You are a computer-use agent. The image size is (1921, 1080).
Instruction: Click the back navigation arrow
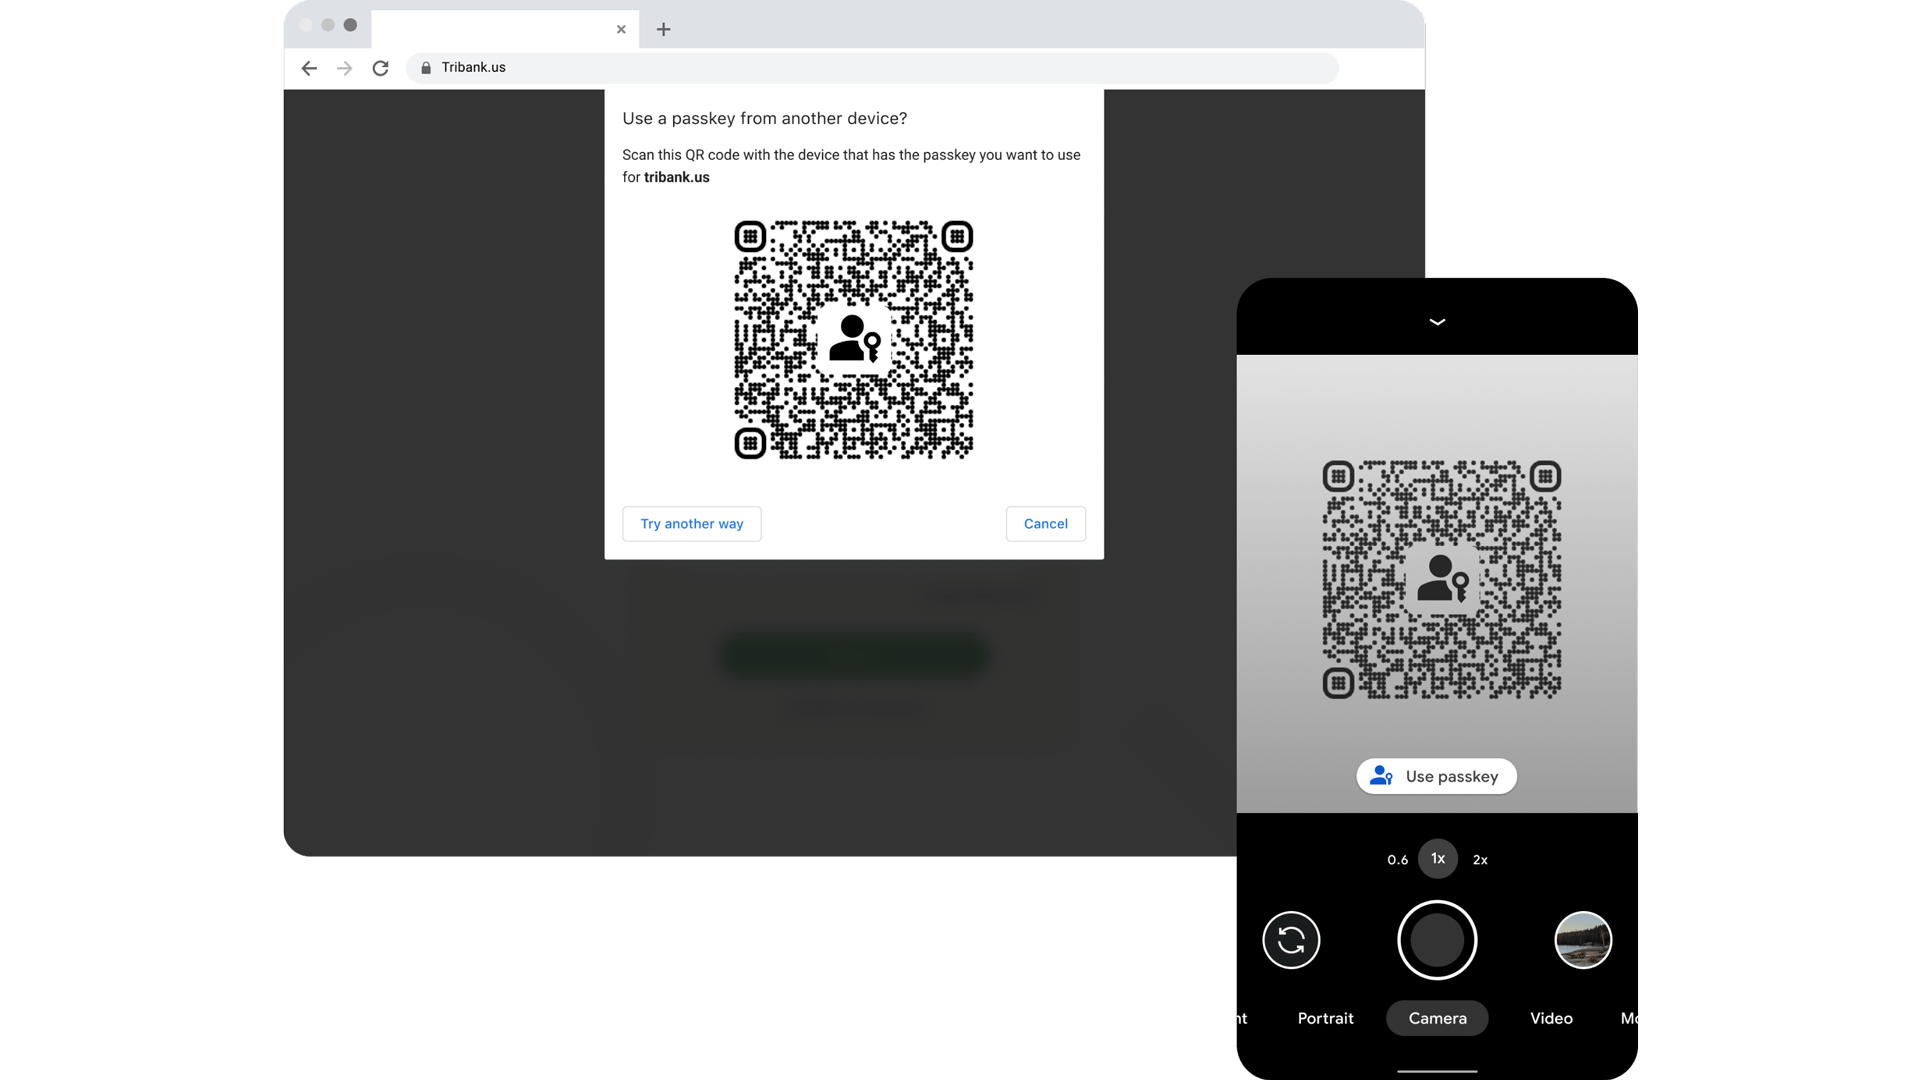(x=309, y=67)
